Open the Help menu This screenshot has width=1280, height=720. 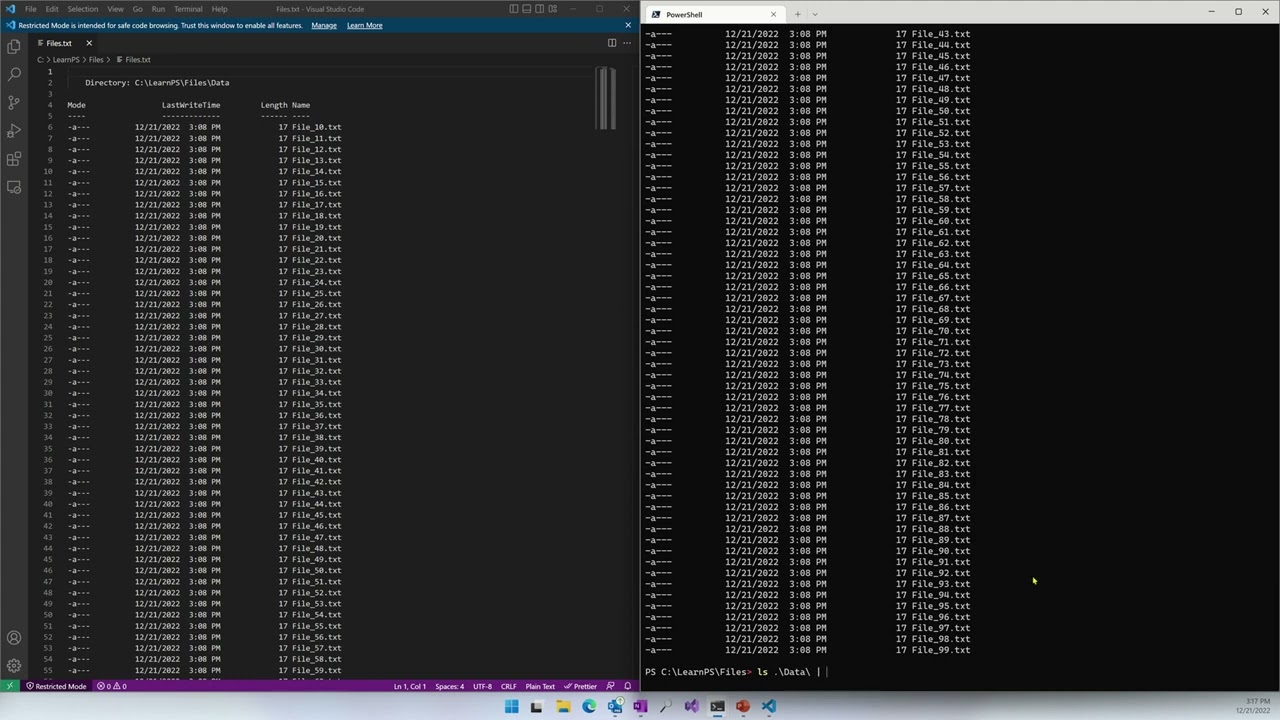(x=219, y=9)
